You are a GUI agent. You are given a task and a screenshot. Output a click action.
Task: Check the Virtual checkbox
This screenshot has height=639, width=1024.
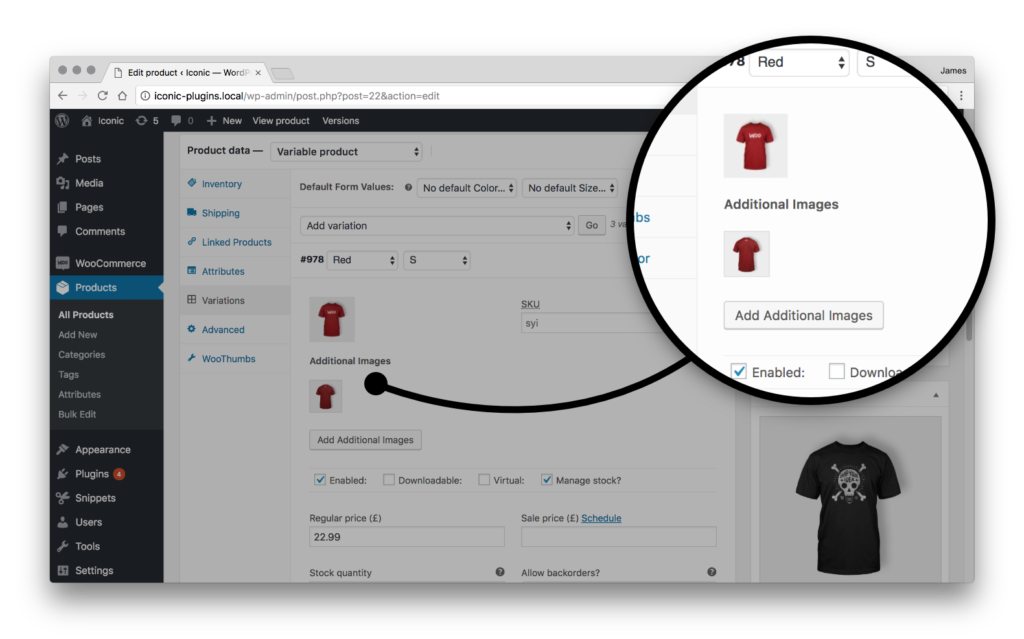pos(484,480)
